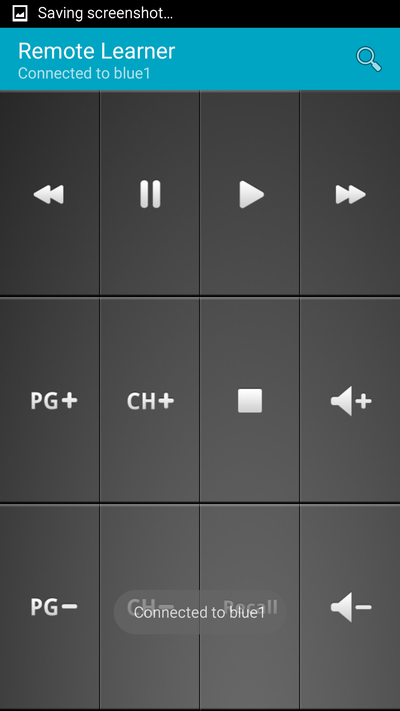The width and height of the screenshot is (400, 711).
Task: Click the Remote Learner app title
Action: 97,51
